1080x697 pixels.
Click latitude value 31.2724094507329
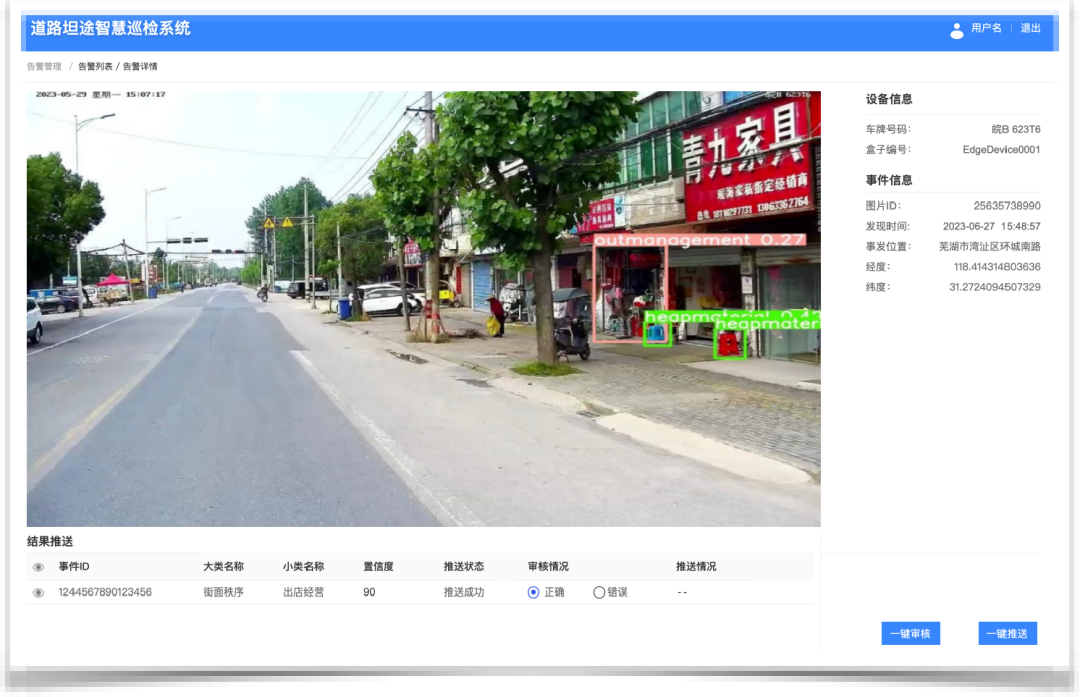(995, 287)
